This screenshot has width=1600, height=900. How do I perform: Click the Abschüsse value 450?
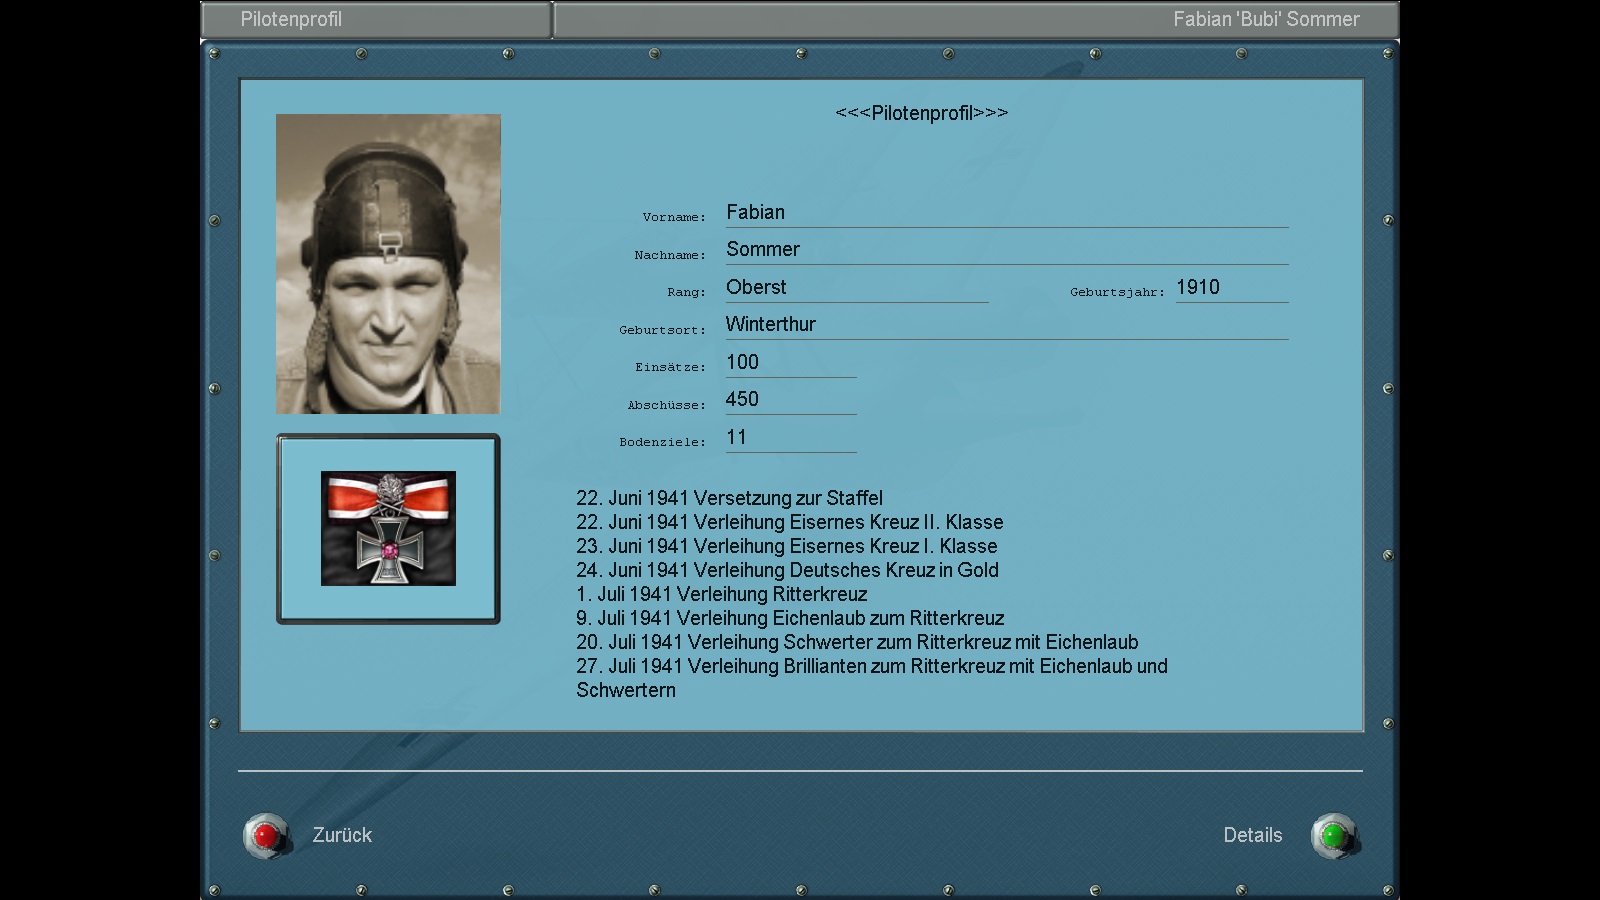pyautogui.click(x=791, y=400)
